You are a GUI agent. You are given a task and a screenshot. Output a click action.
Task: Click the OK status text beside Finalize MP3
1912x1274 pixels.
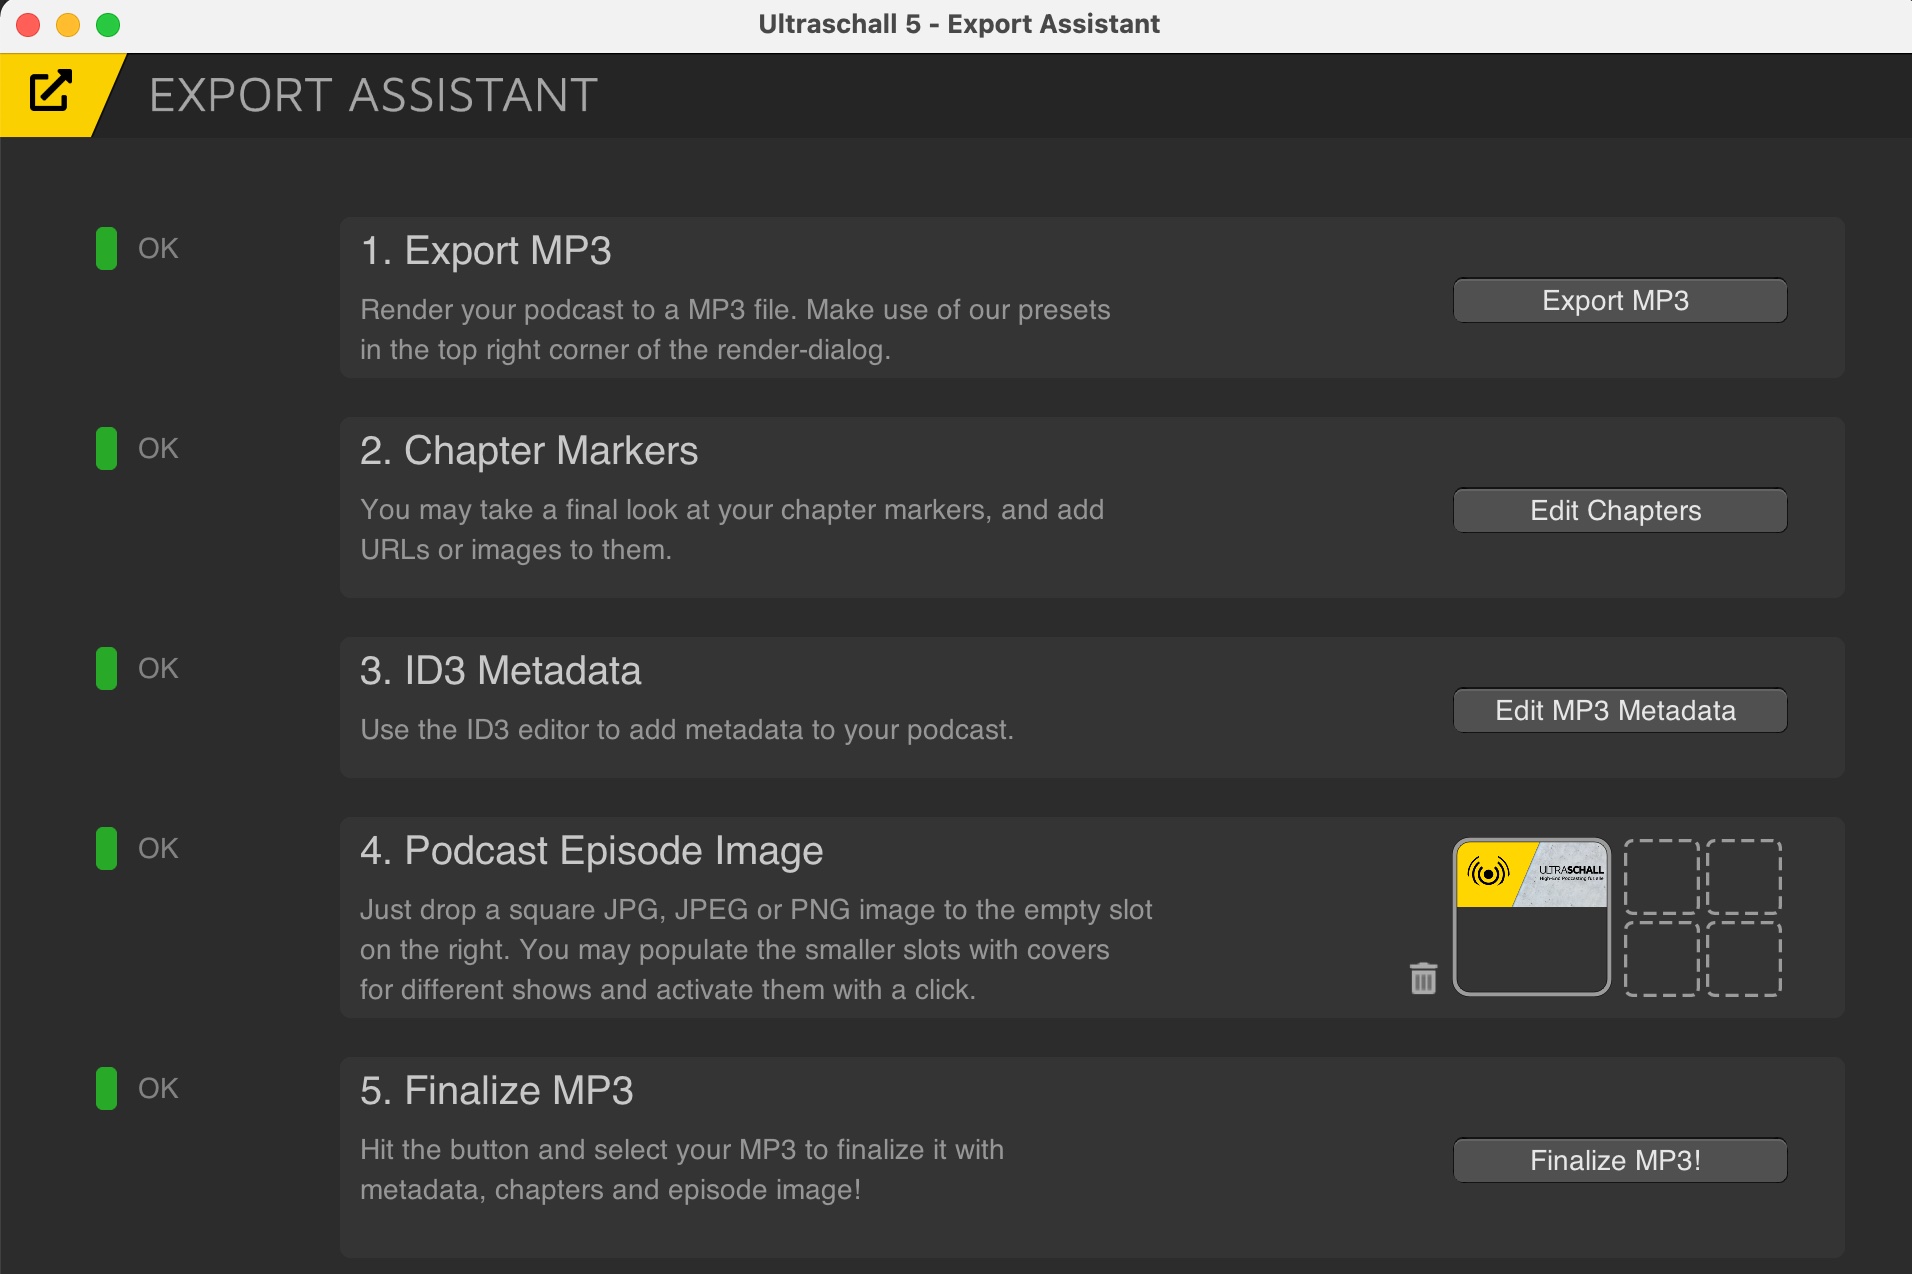(x=158, y=1088)
